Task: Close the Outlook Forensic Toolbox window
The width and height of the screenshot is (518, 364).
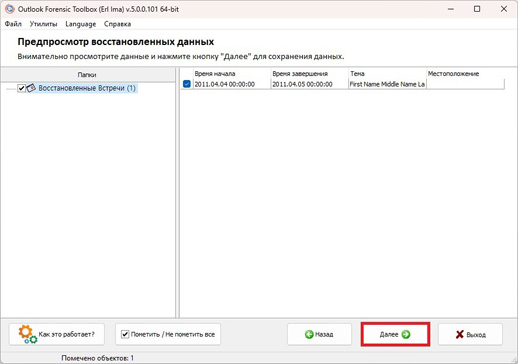Action: 504,9
